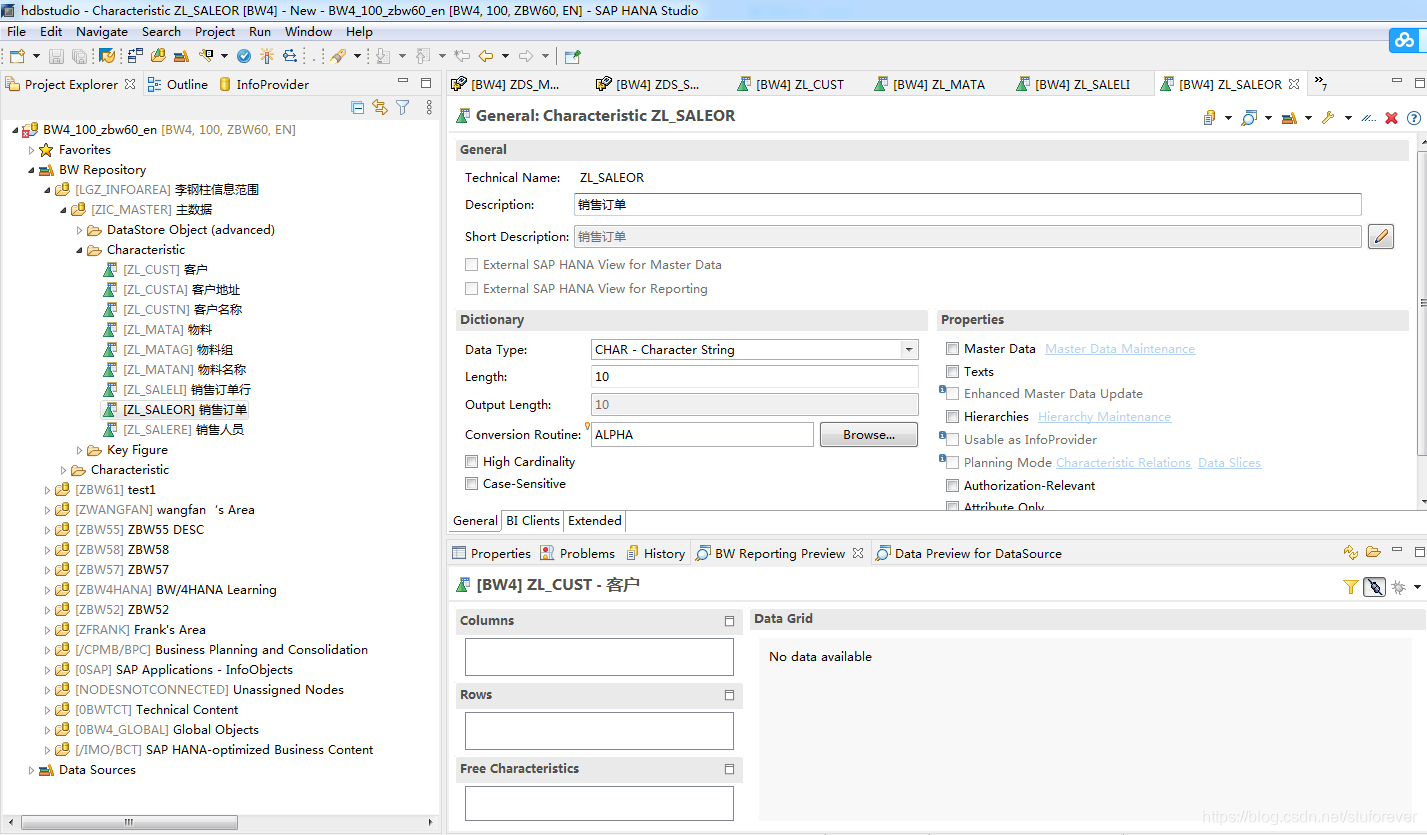Open the Data Slices link

click(1229, 462)
